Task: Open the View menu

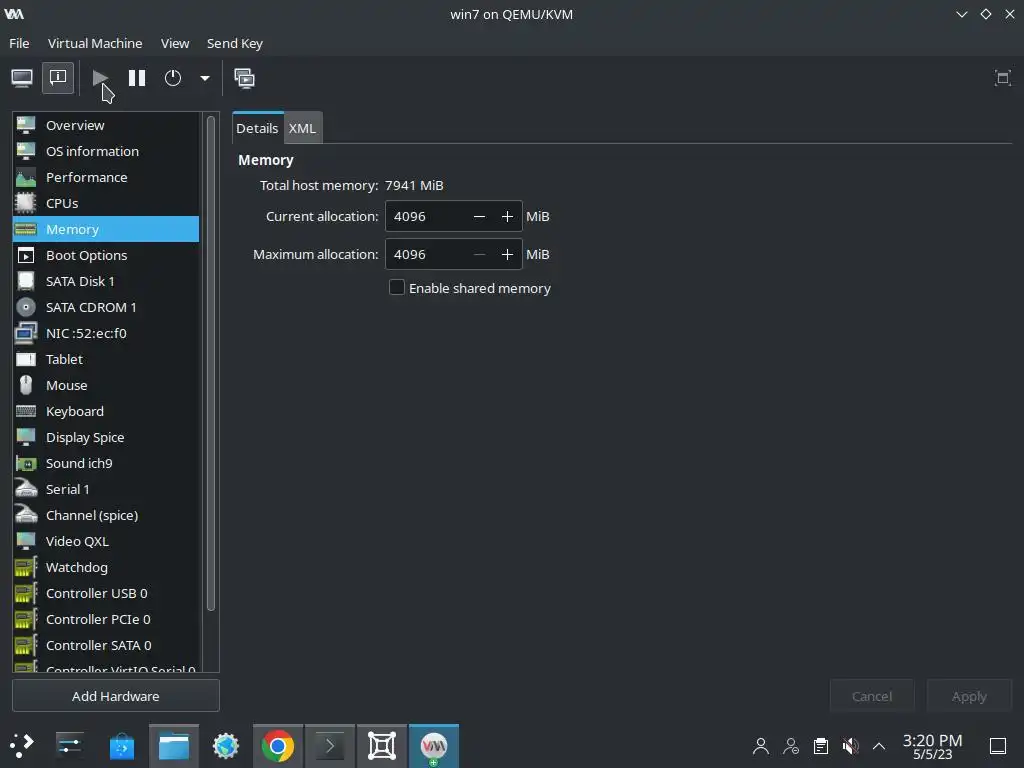Action: 175,43
